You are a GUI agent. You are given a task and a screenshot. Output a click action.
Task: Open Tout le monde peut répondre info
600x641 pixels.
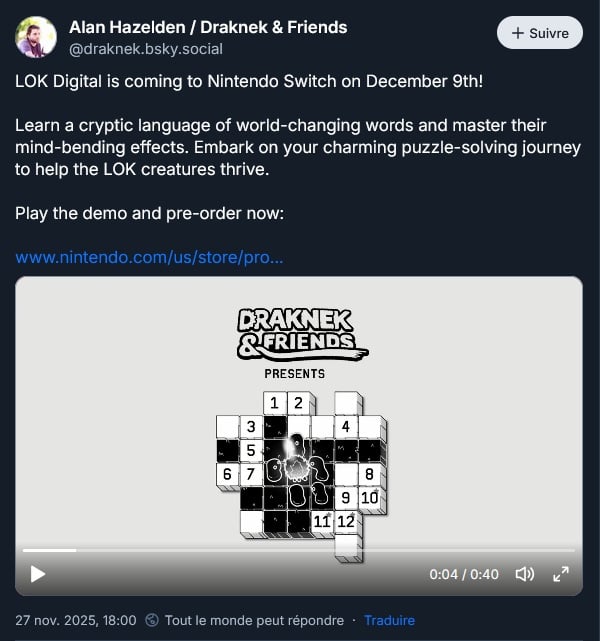click(x=254, y=620)
